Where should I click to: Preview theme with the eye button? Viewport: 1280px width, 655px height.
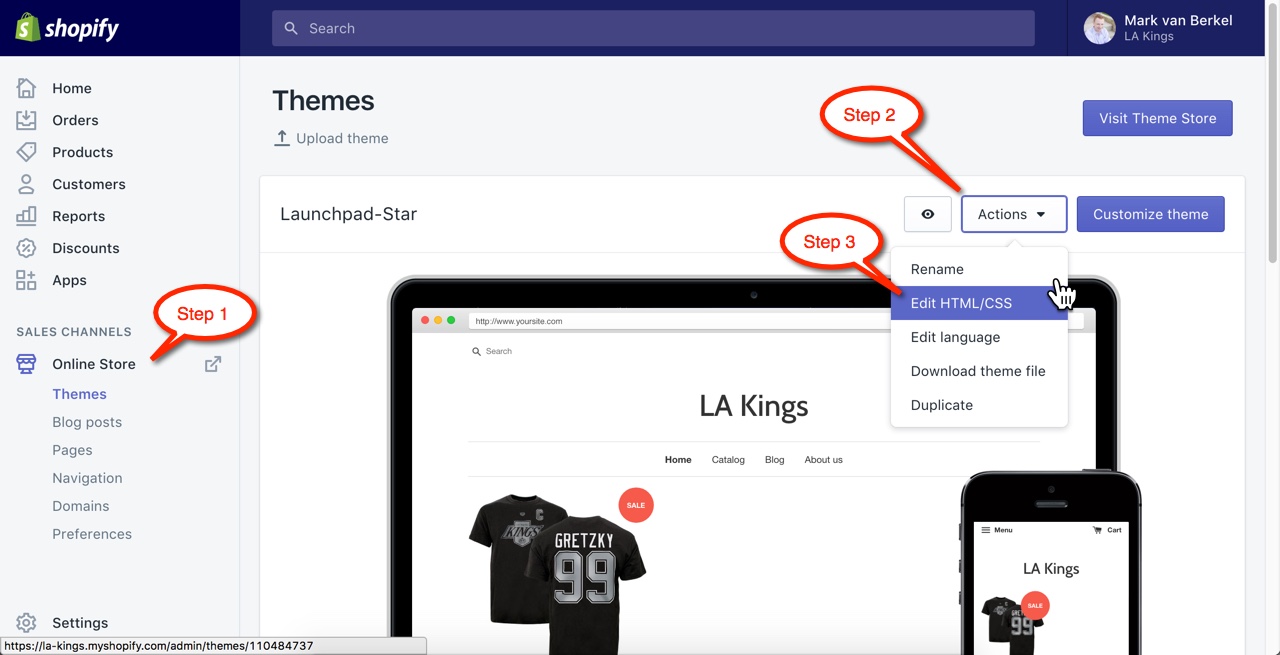click(x=928, y=214)
